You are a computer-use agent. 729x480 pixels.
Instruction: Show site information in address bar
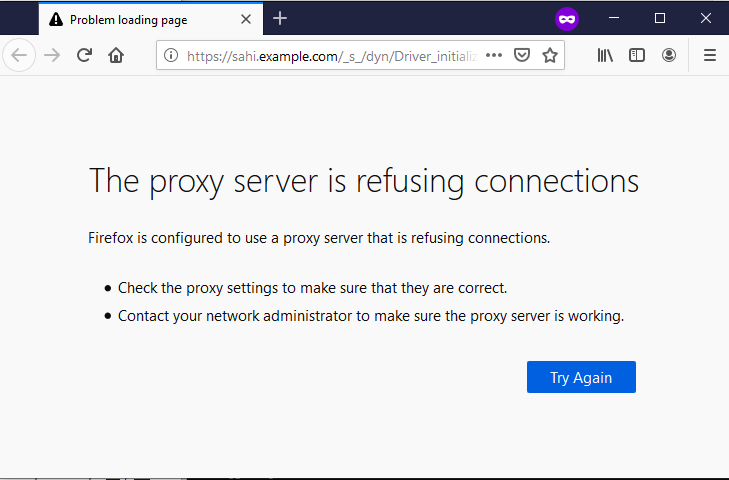click(171, 56)
